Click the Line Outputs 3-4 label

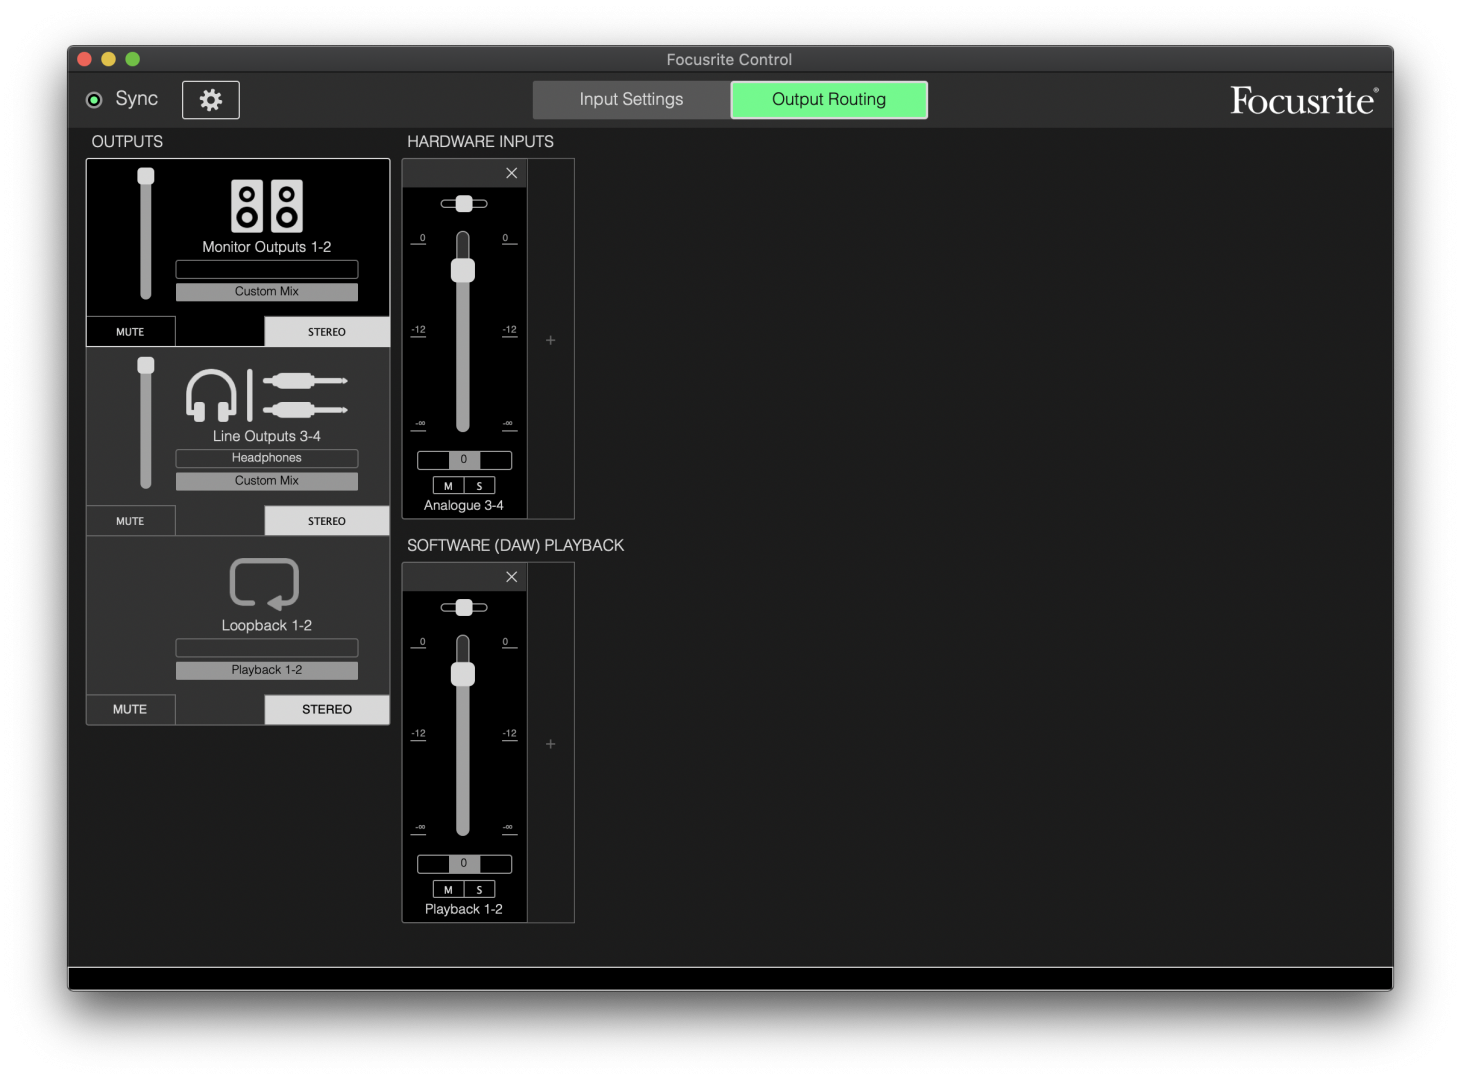click(x=267, y=436)
